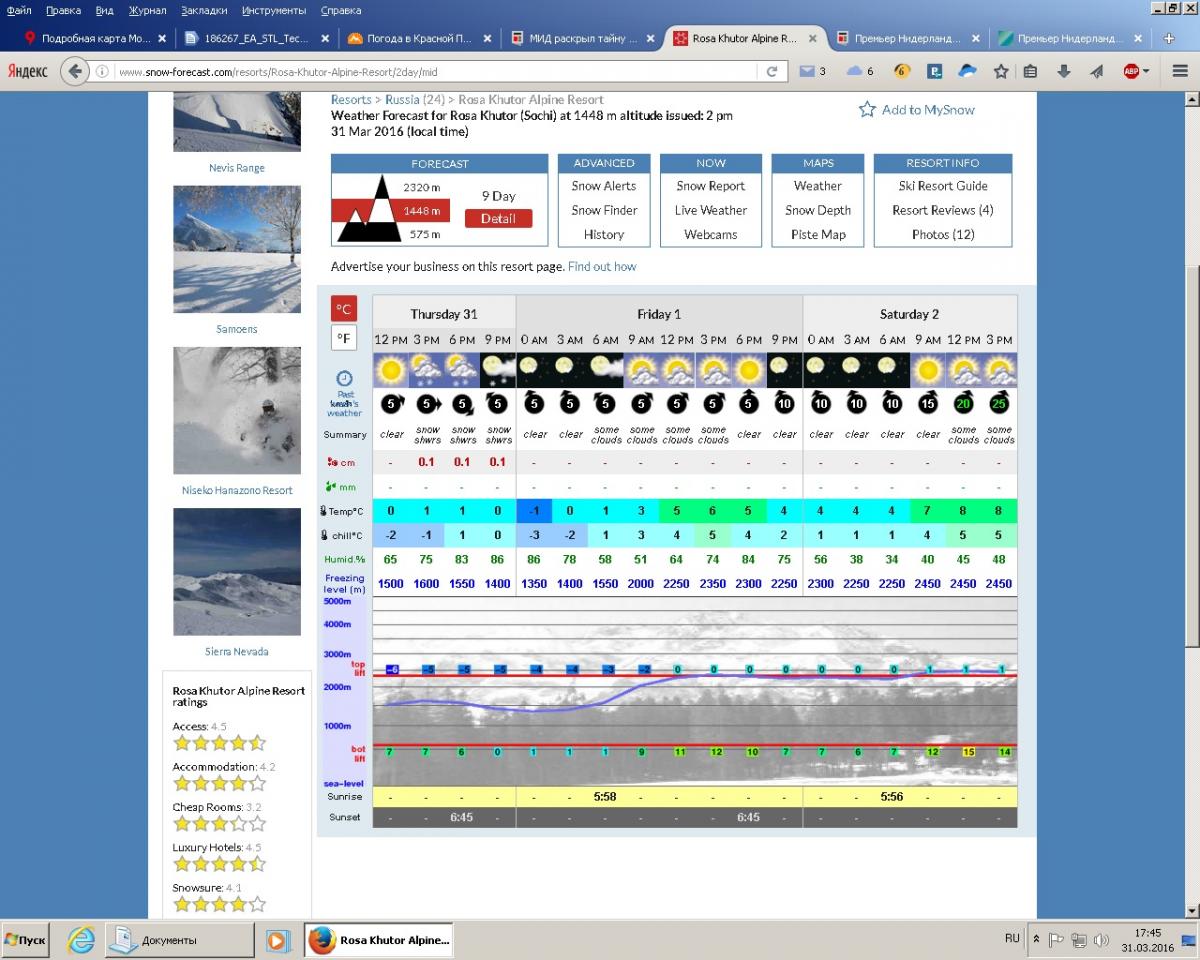Switch to the 186267_EA_STL_Tec... tab
The height and width of the screenshot is (960, 1200).
(x=257, y=39)
